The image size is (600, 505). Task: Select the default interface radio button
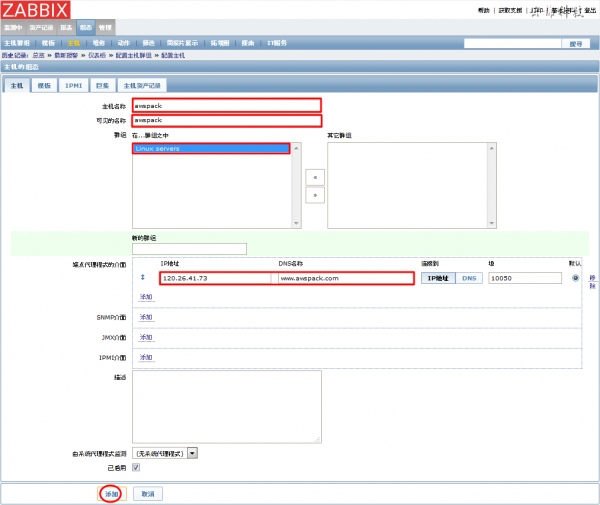point(575,278)
